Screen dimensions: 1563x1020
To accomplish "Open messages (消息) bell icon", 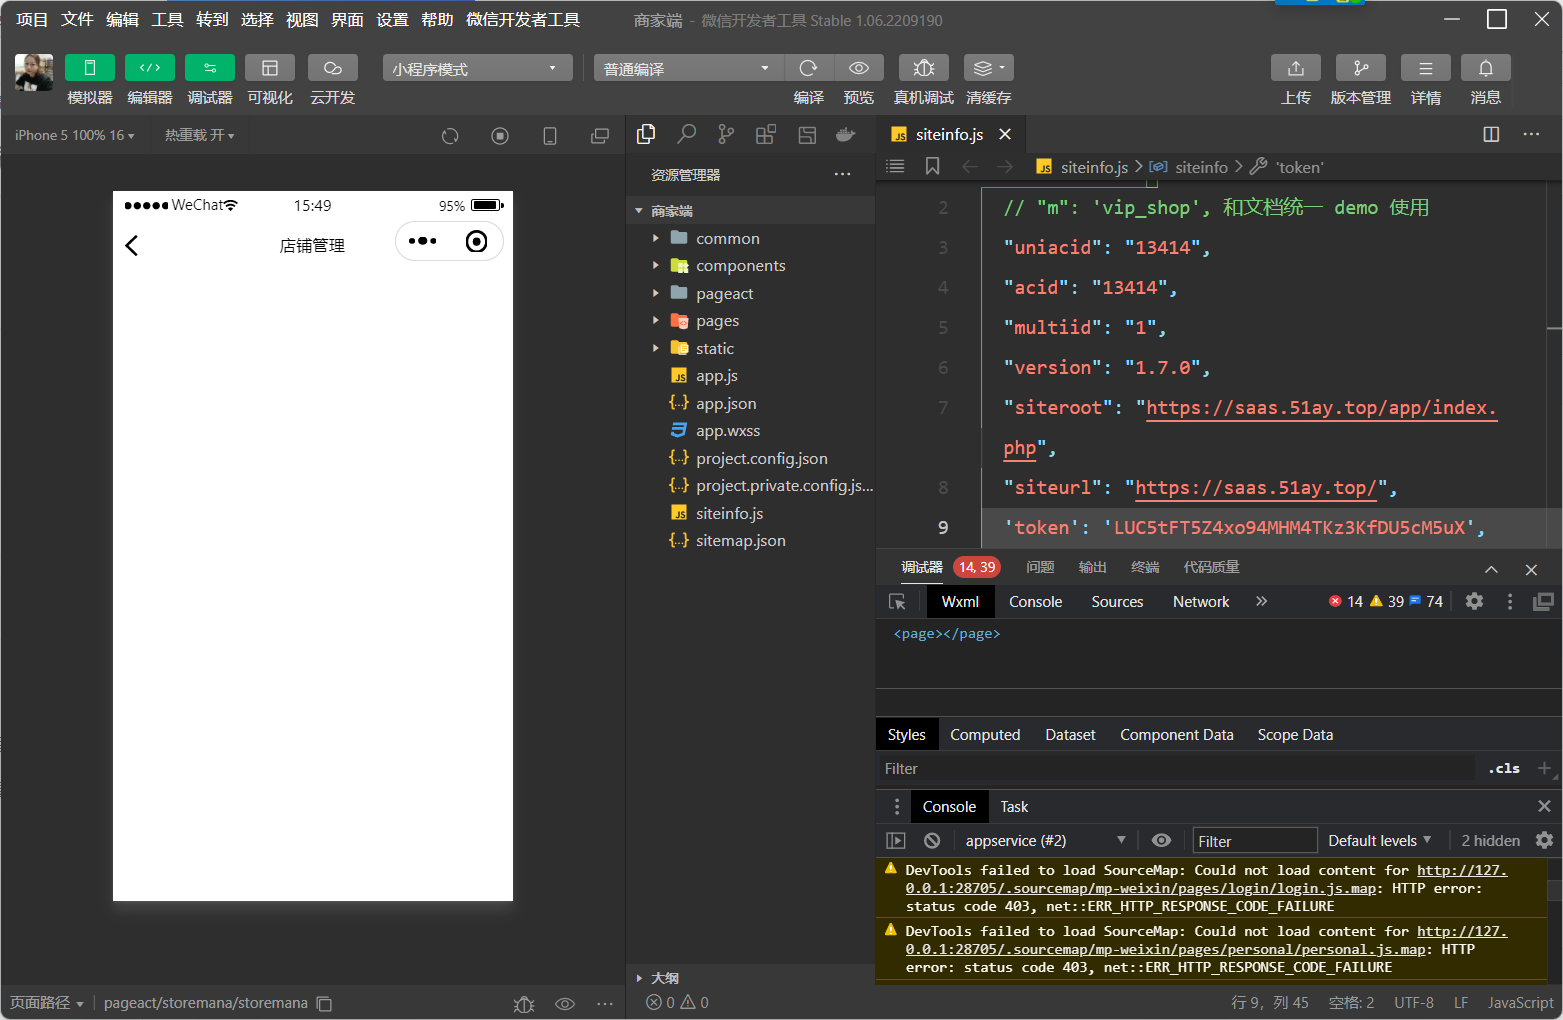I will point(1486,68).
